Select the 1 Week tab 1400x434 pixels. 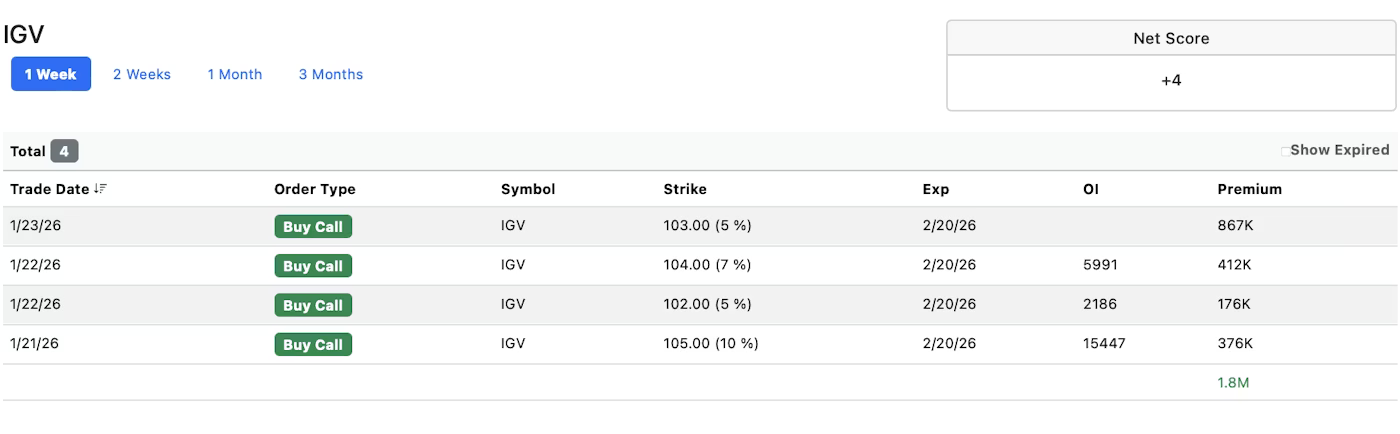pos(51,74)
